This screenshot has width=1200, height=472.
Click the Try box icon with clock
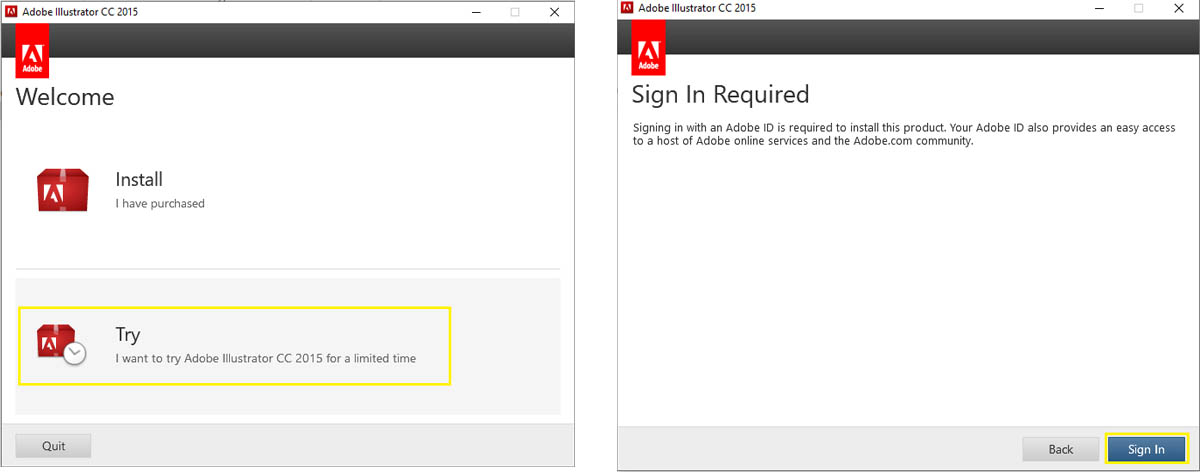click(62, 344)
